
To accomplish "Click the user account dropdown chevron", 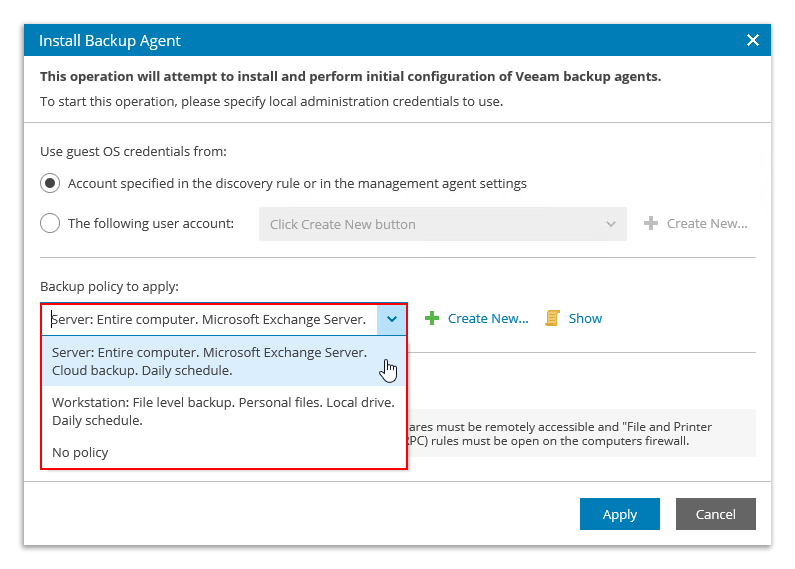I will click(x=611, y=224).
